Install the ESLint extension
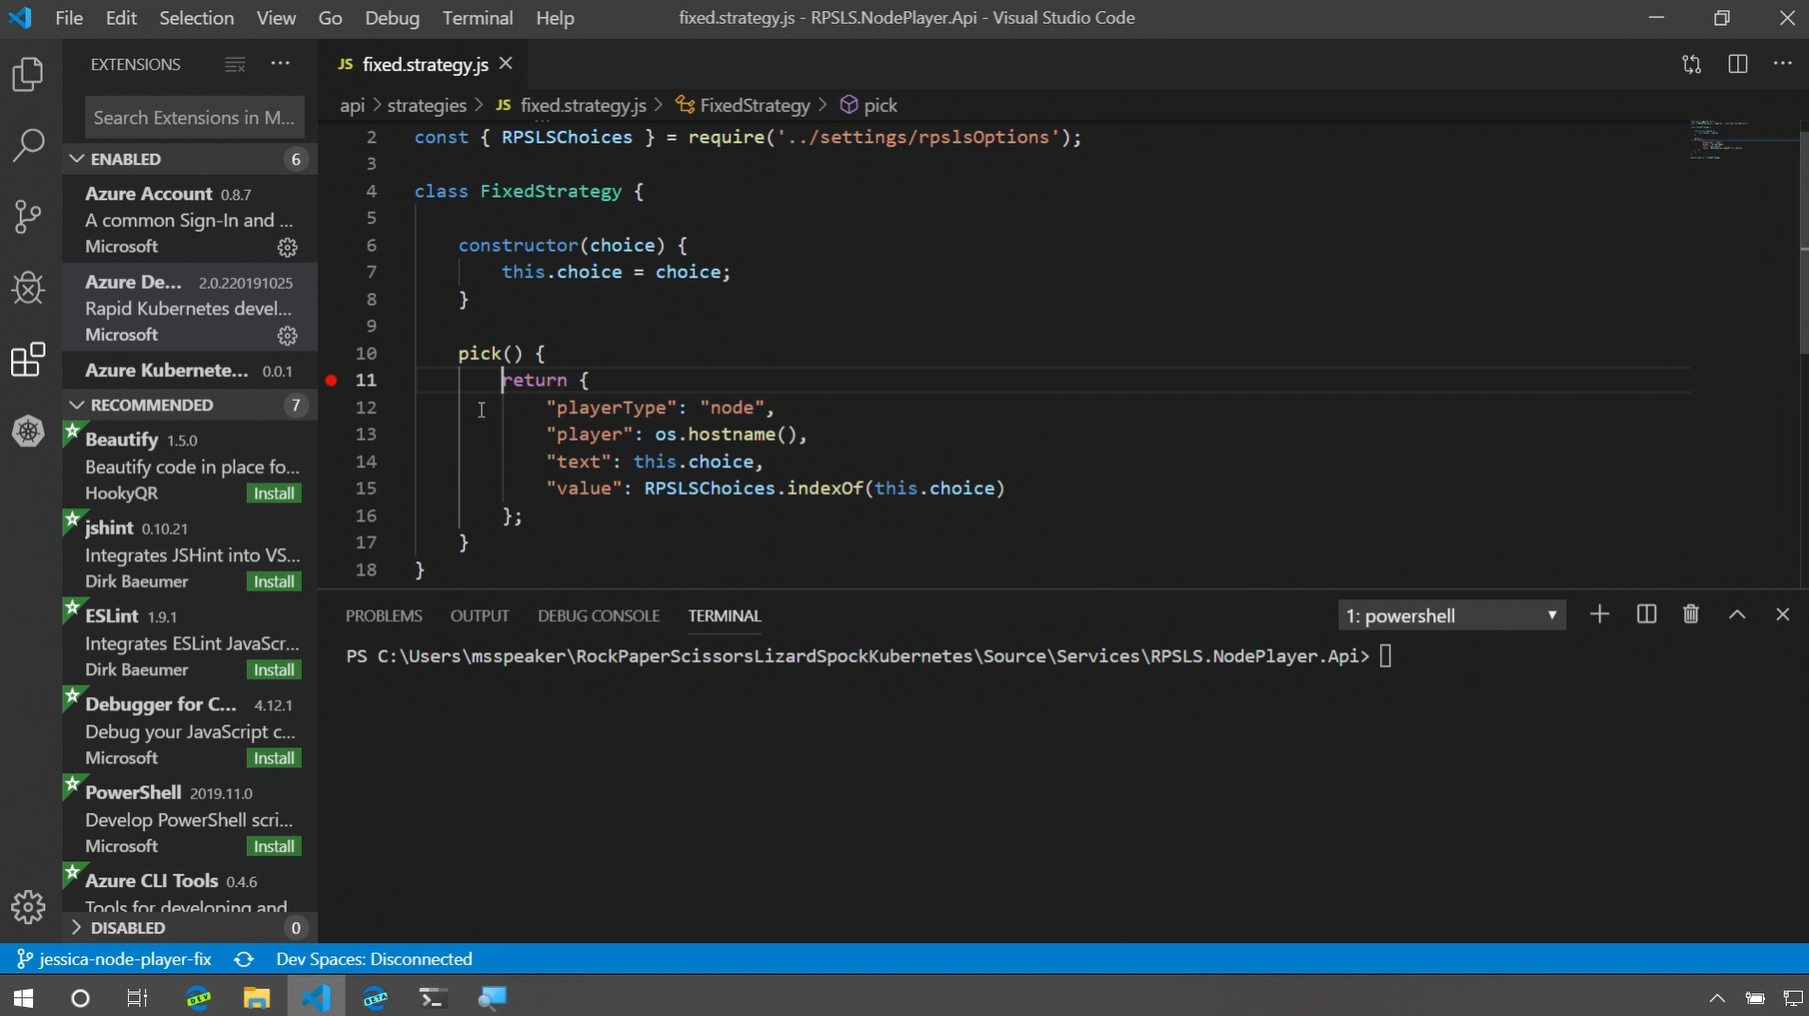 [273, 670]
